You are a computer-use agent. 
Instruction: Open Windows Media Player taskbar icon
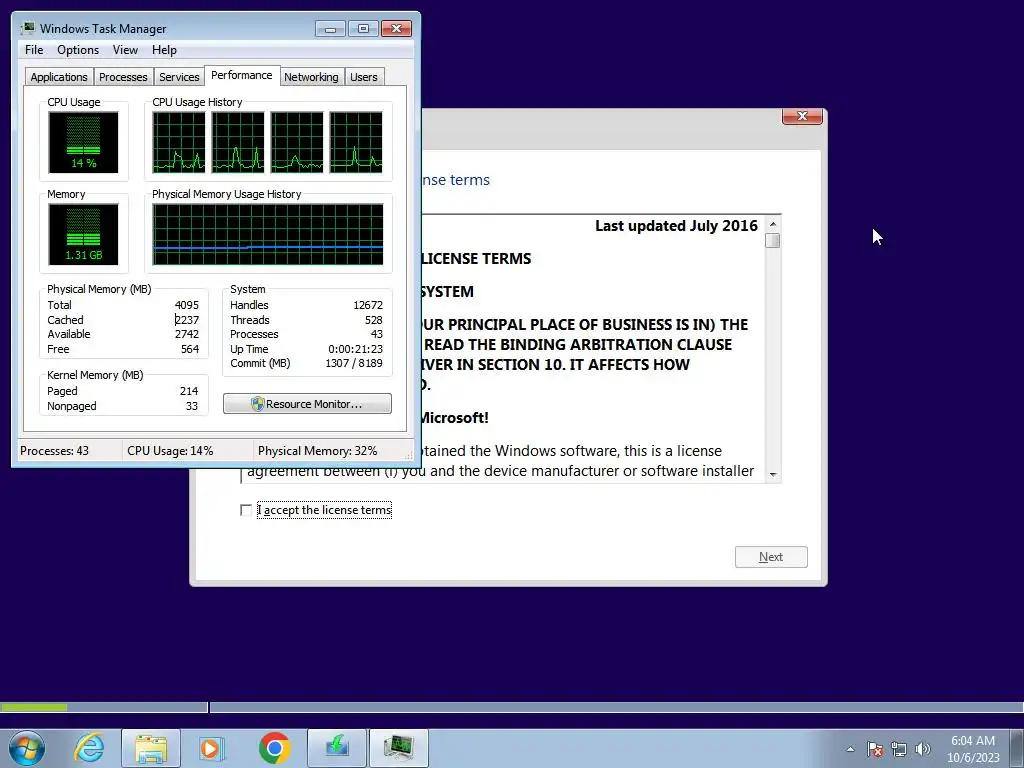(x=212, y=748)
